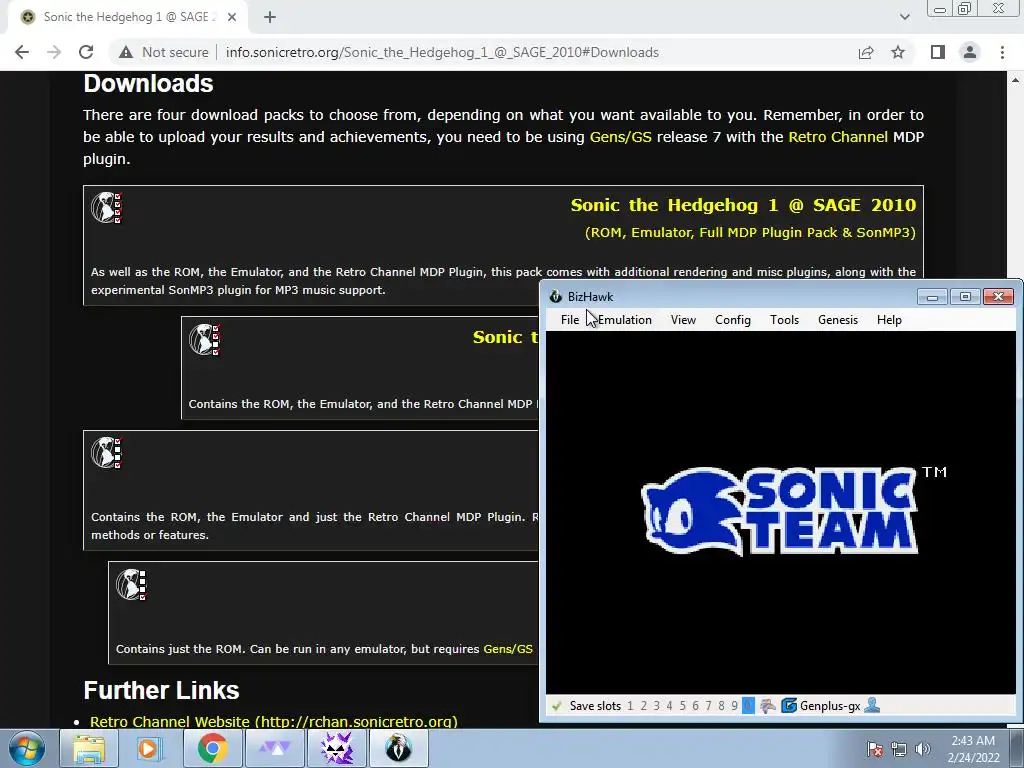This screenshot has height=768, width=1024.
Task: Open BizHawk's View menu
Action: [683, 320]
